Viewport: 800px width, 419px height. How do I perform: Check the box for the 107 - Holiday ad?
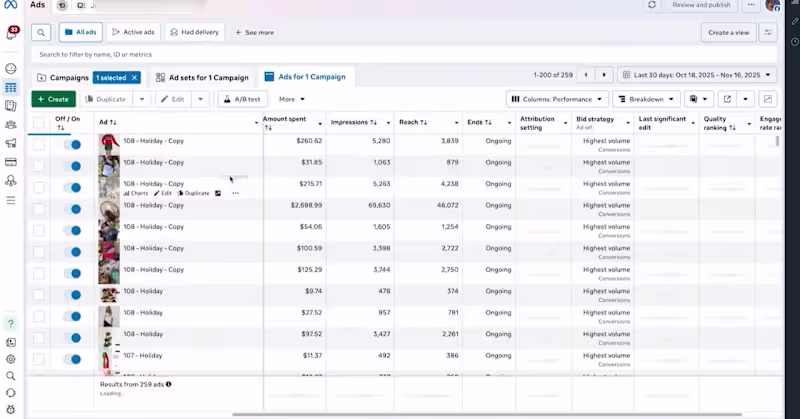pyautogui.click(x=39, y=359)
